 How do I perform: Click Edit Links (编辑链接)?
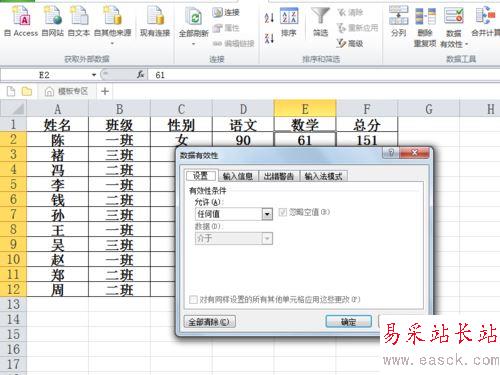233,43
